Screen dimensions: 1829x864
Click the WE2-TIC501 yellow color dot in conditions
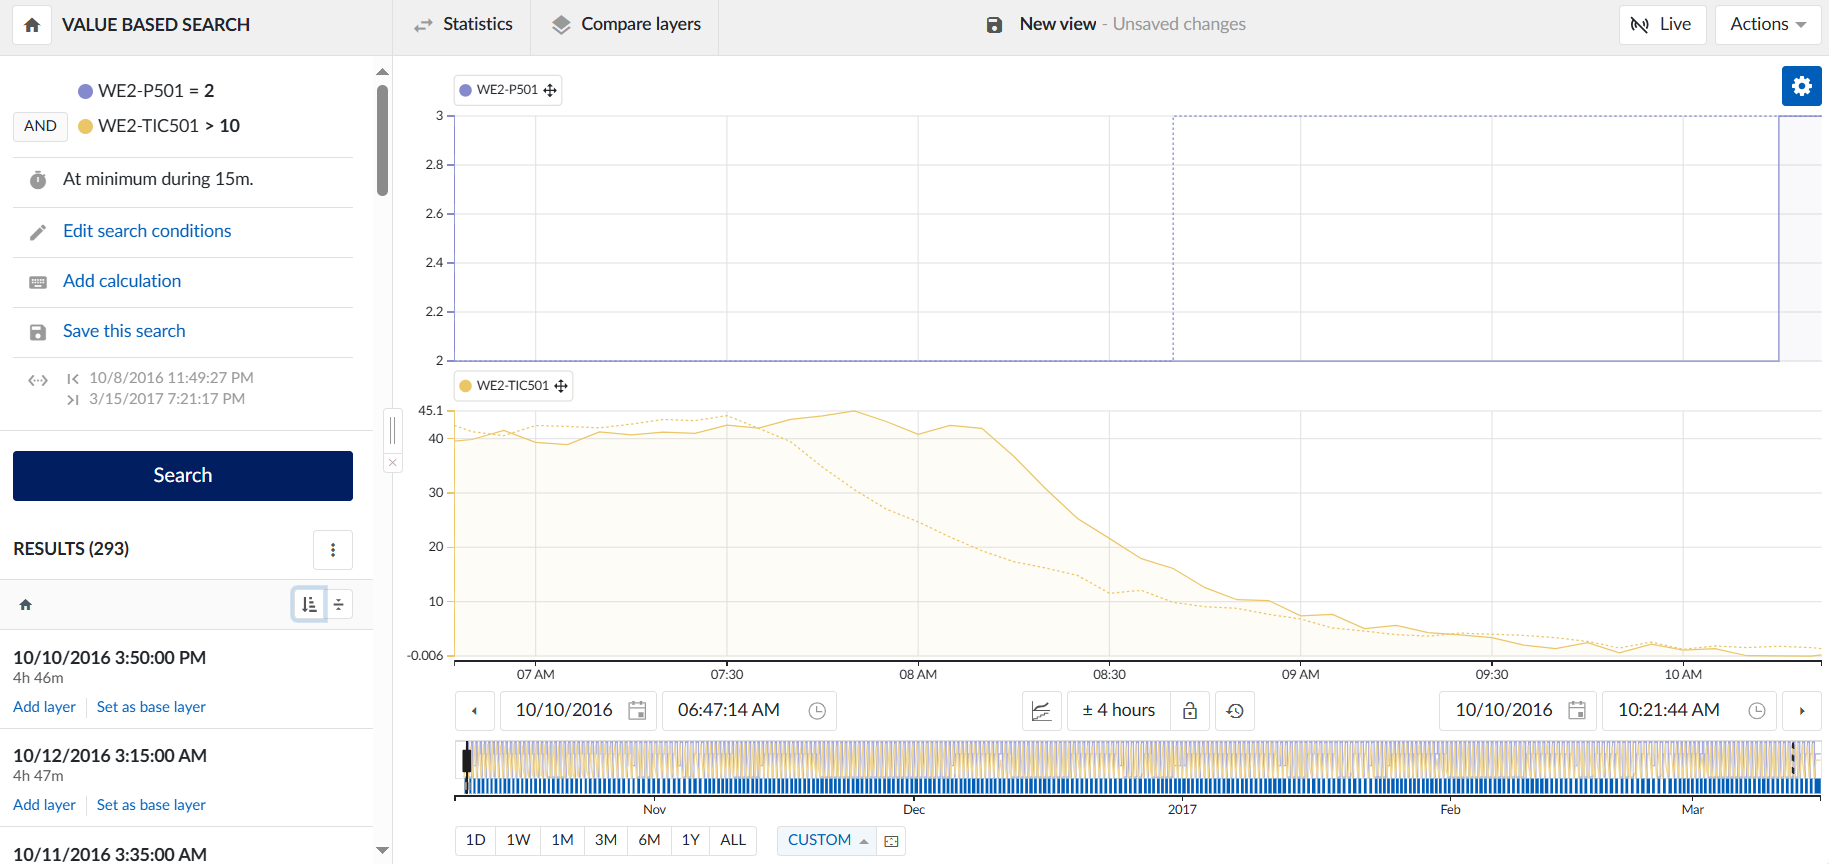click(x=85, y=126)
